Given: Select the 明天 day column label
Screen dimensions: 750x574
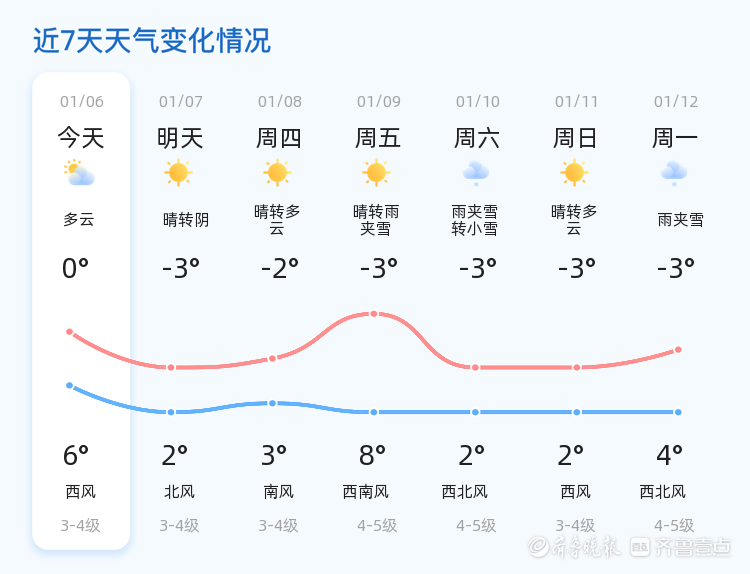Looking at the screenshot, I should tap(180, 138).
